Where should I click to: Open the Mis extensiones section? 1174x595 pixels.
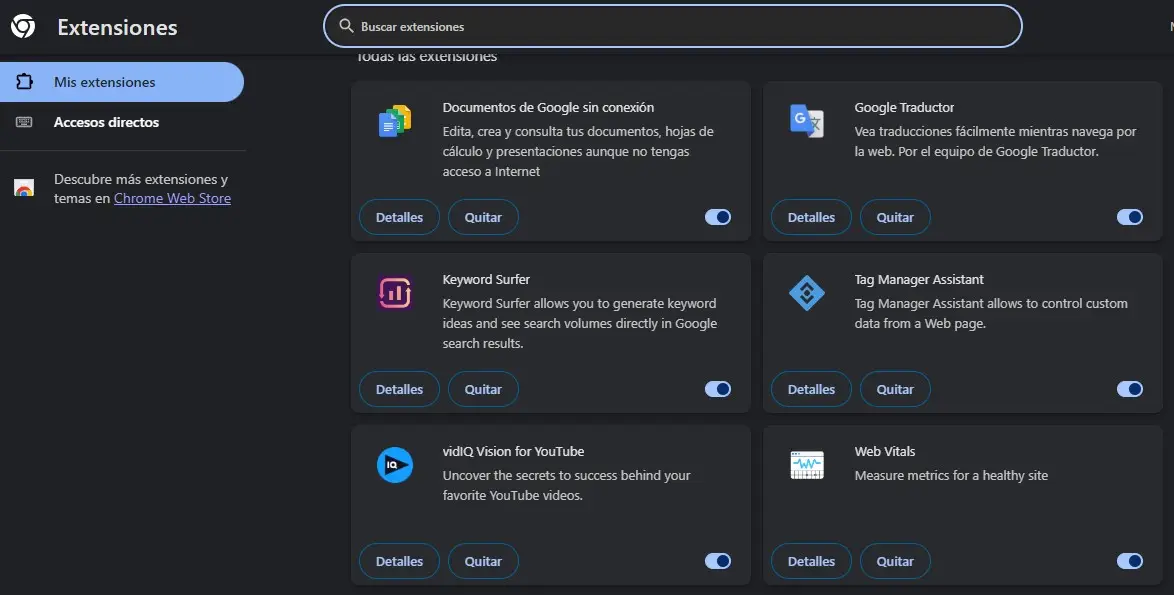pos(122,82)
